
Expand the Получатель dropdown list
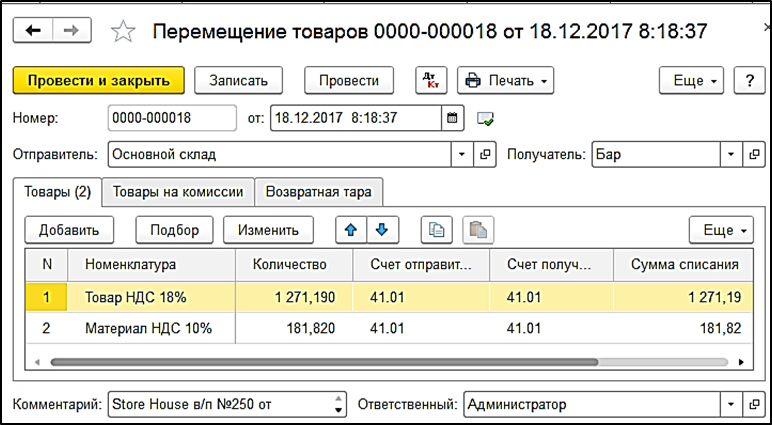[731, 155]
